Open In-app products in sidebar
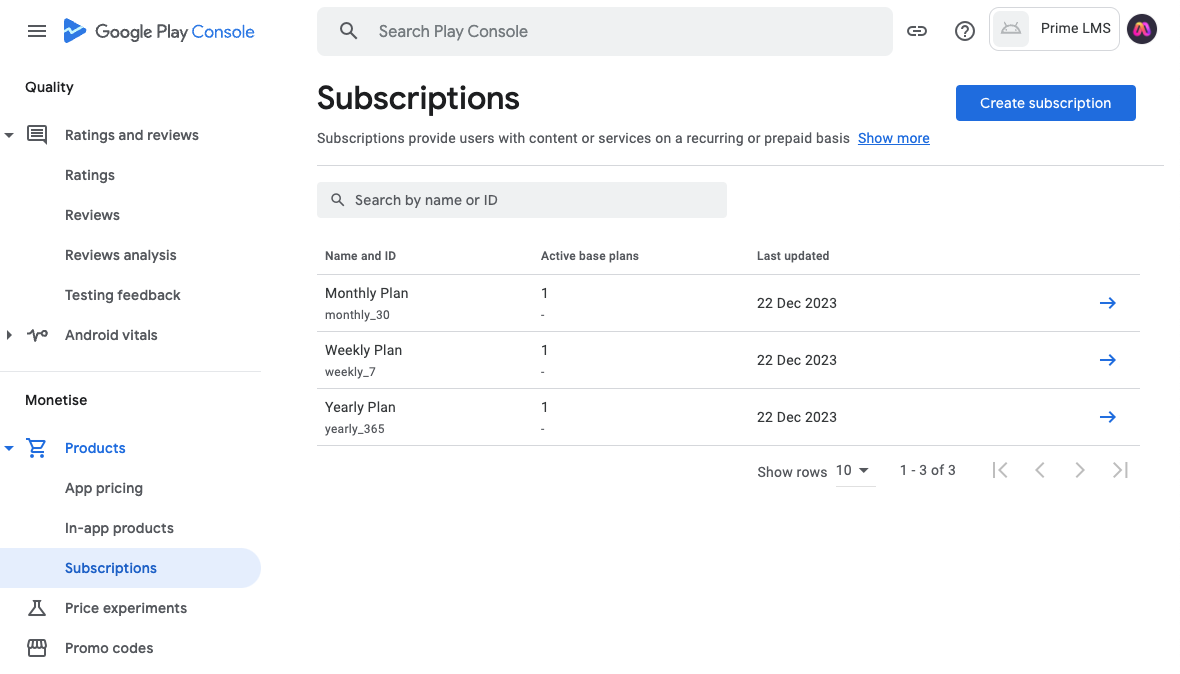Screen dimensions: 1180x674 (119, 528)
